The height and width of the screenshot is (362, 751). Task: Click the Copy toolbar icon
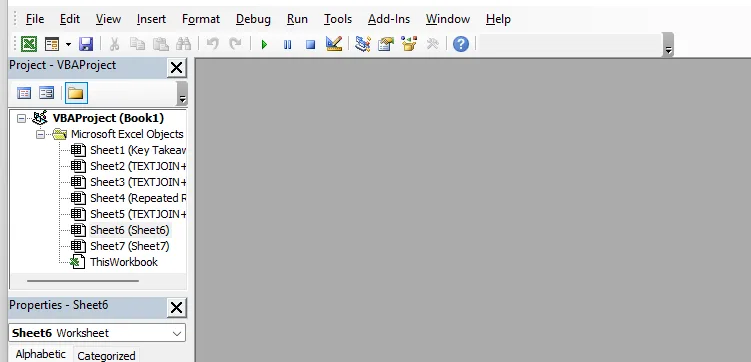pos(137,44)
